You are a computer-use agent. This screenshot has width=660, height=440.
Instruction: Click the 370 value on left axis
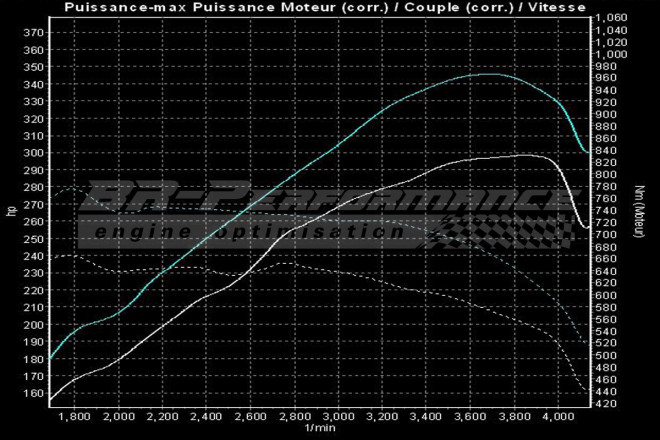point(32,32)
